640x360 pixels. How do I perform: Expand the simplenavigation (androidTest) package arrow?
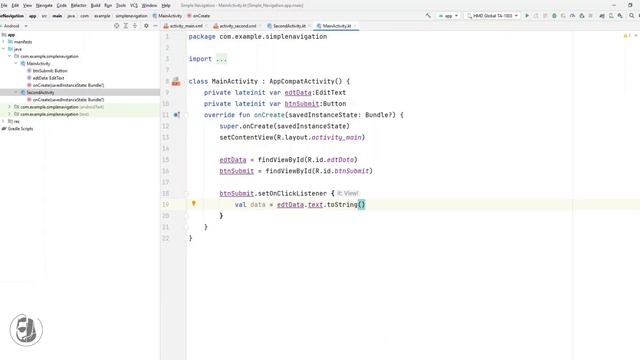point(10,107)
